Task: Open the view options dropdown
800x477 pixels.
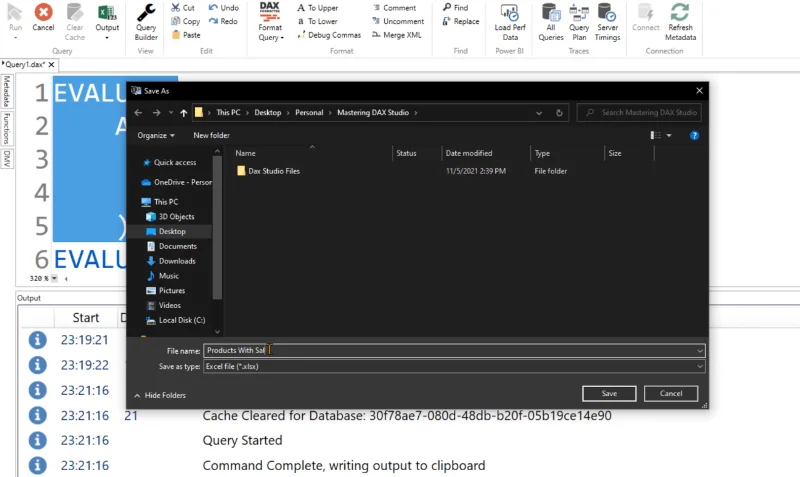Action: (669, 135)
